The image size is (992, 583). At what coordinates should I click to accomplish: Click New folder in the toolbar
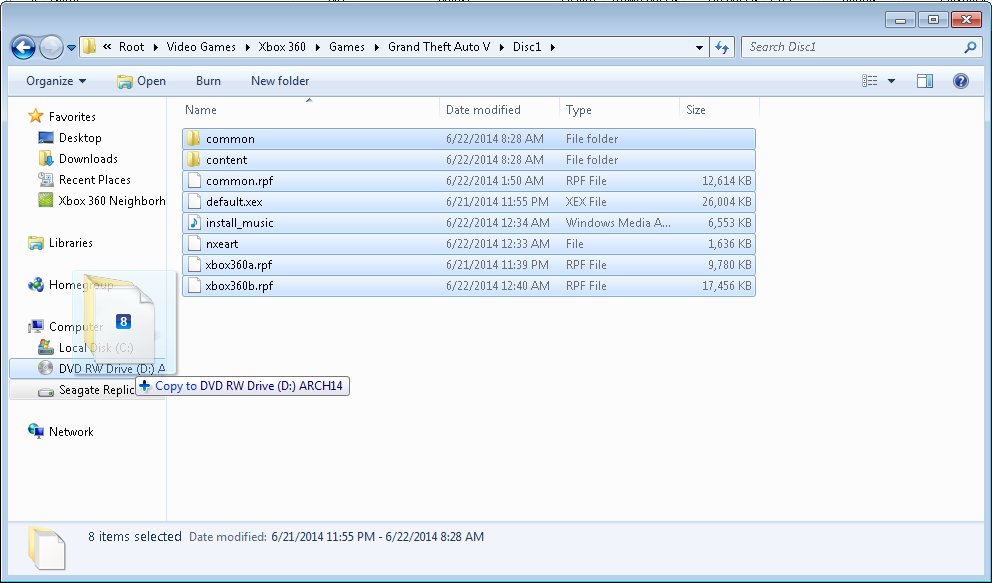coord(280,81)
